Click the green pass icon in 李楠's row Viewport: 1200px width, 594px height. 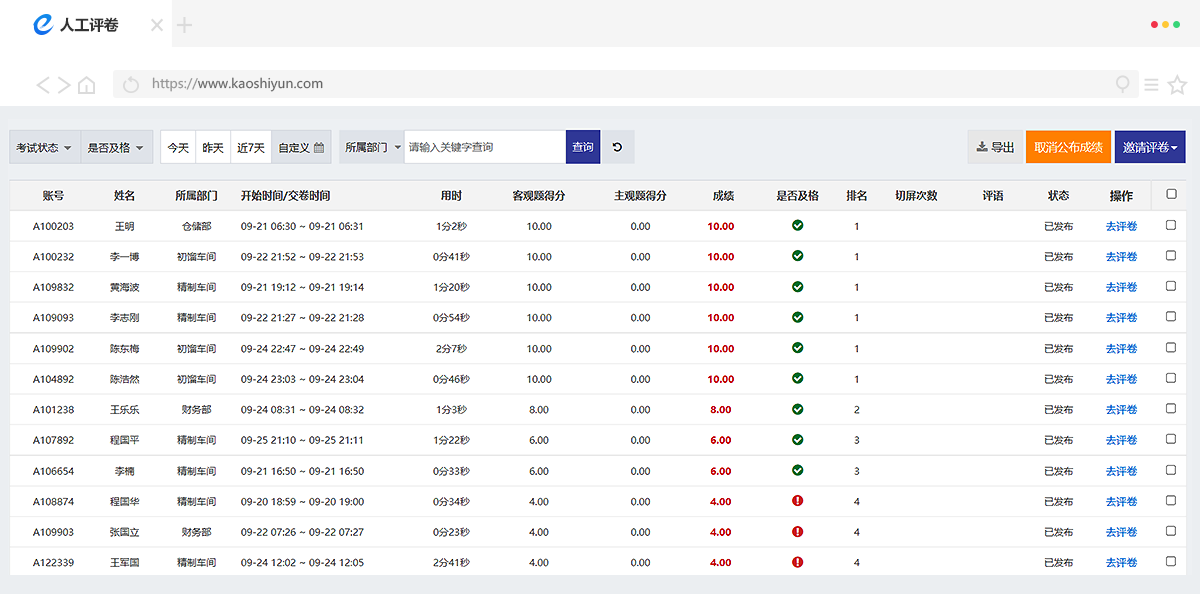point(797,470)
